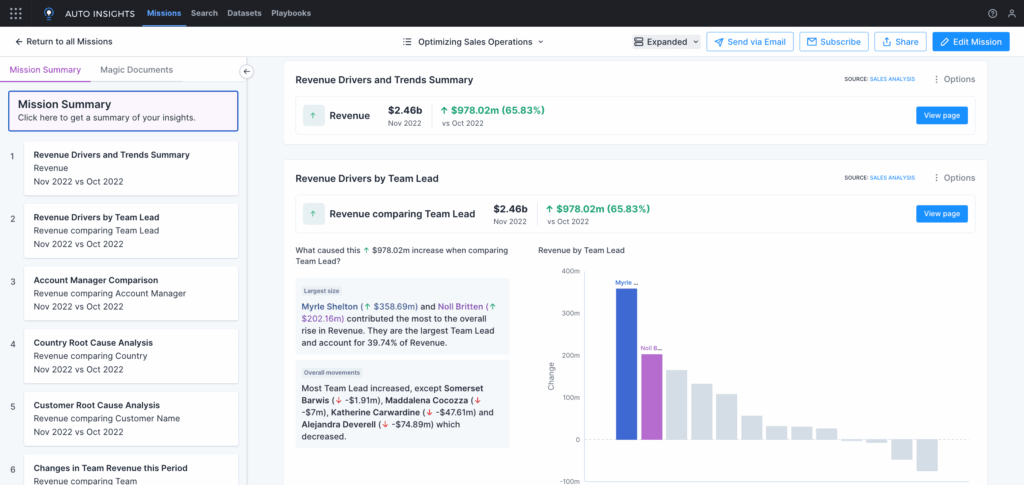The image size is (1024, 485).
Task: Open Options for Revenue Drivers by Team Lead
Action: pyautogui.click(x=954, y=178)
